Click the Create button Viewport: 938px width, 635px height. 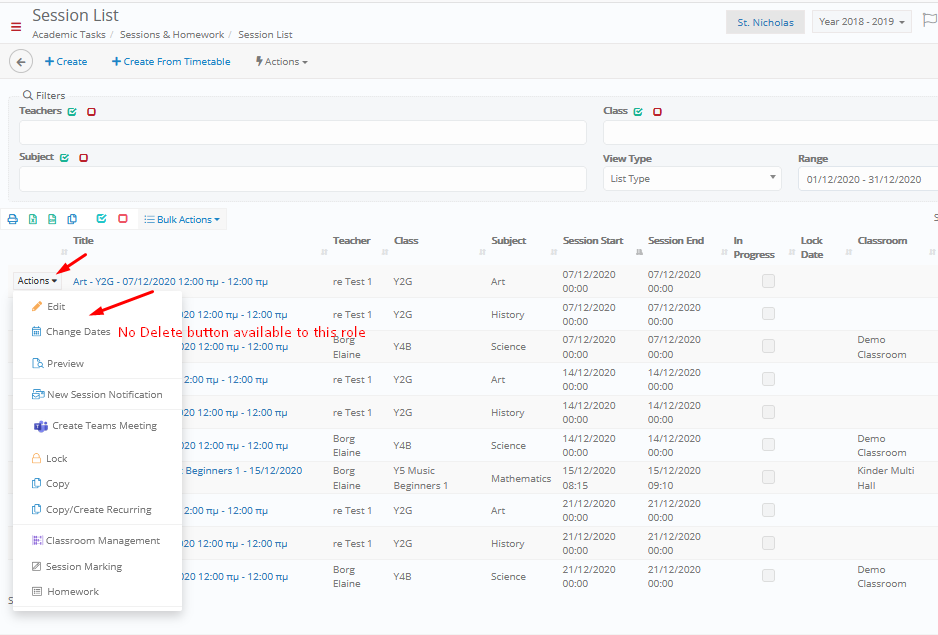pyautogui.click(x=66, y=62)
